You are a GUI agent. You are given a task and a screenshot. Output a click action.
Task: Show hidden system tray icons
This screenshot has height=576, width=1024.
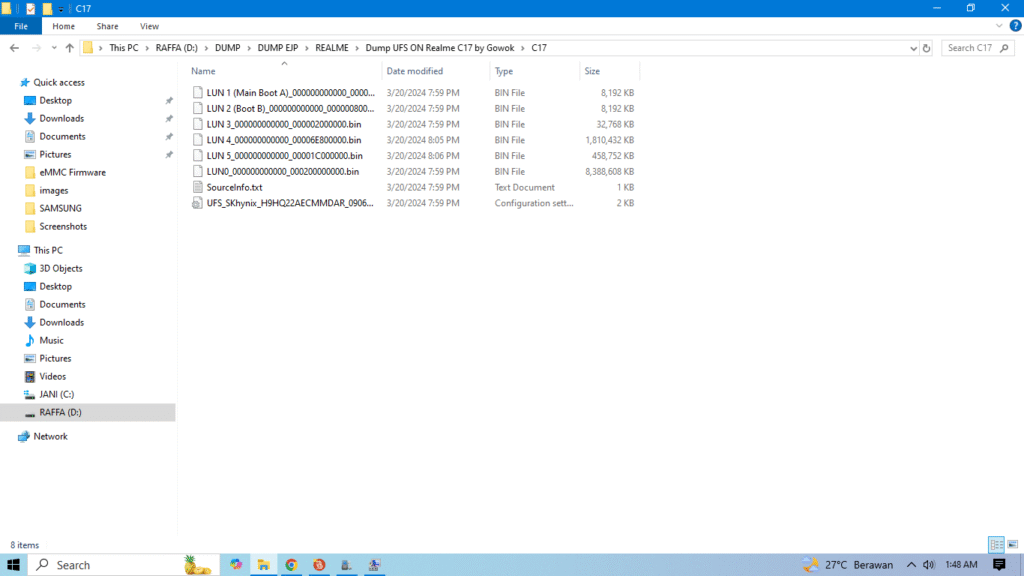click(911, 565)
